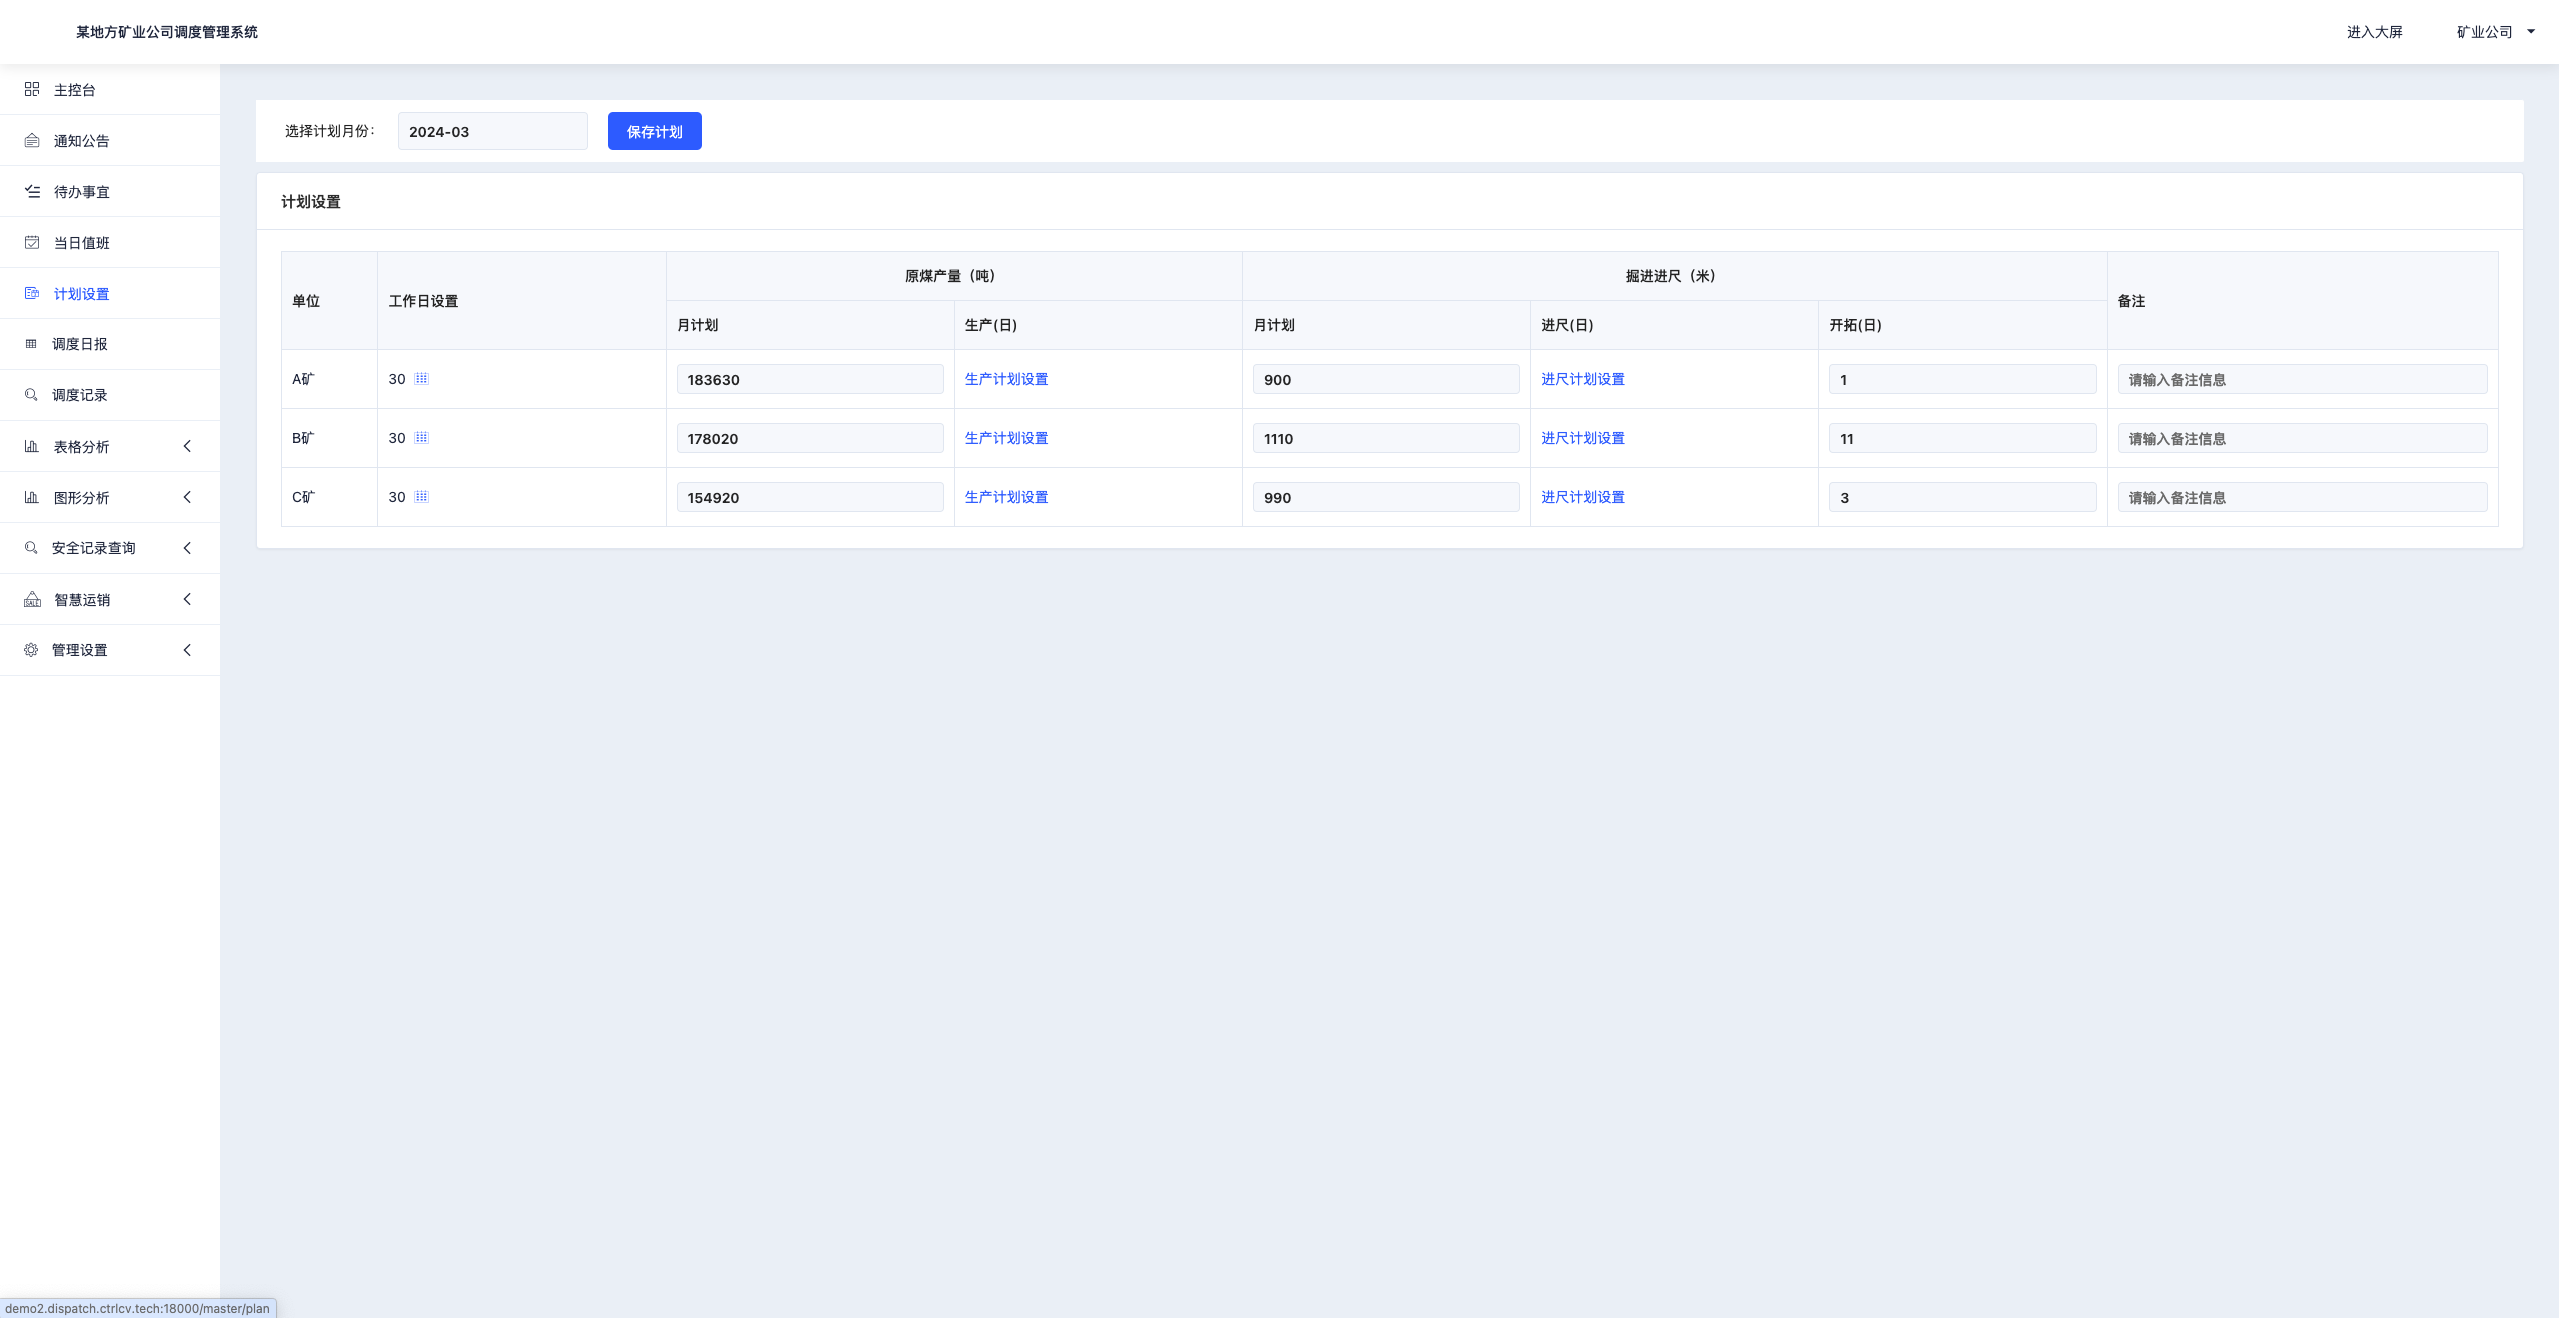The height and width of the screenshot is (1318, 2559).
Task: Click the 调度记录 search icon
Action: tap(31, 395)
